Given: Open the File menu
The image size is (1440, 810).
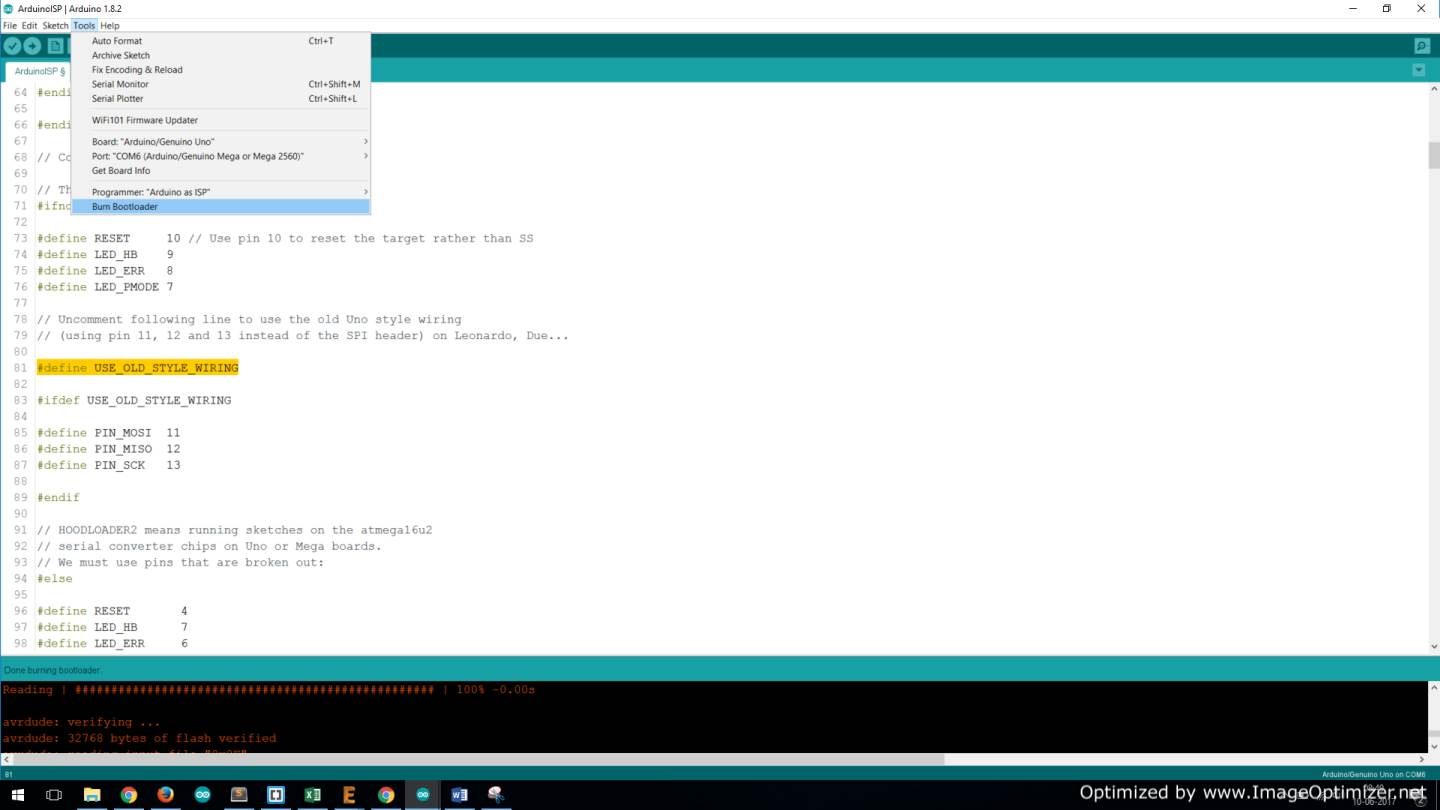Looking at the screenshot, I should pyautogui.click(x=10, y=25).
